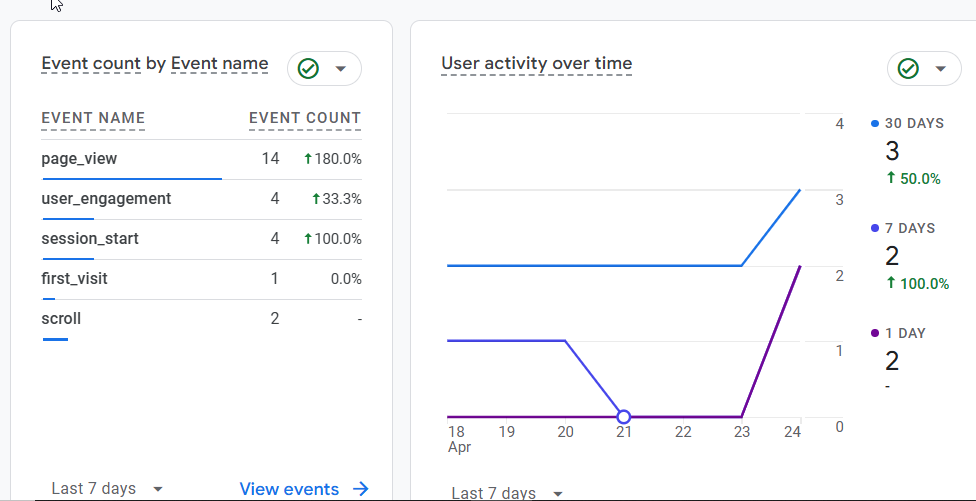Screen dimensions: 976x501
Task: Click the Event count by Event name title
Action: point(155,64)
